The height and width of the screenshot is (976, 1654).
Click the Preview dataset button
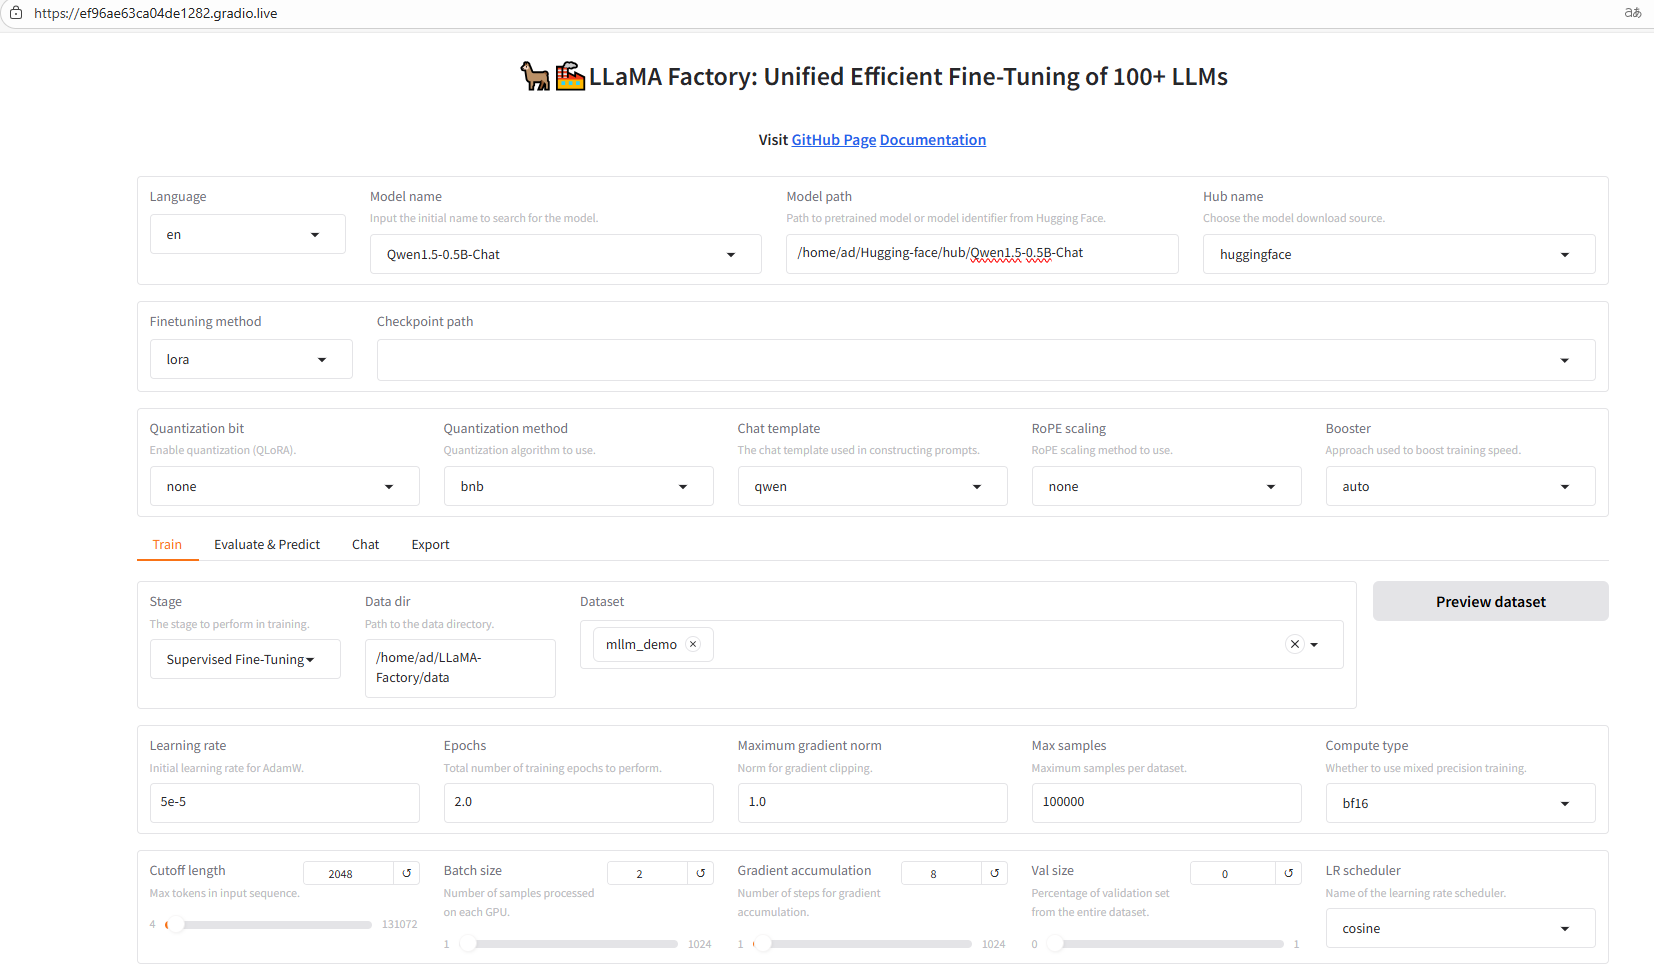[1490, 601]
